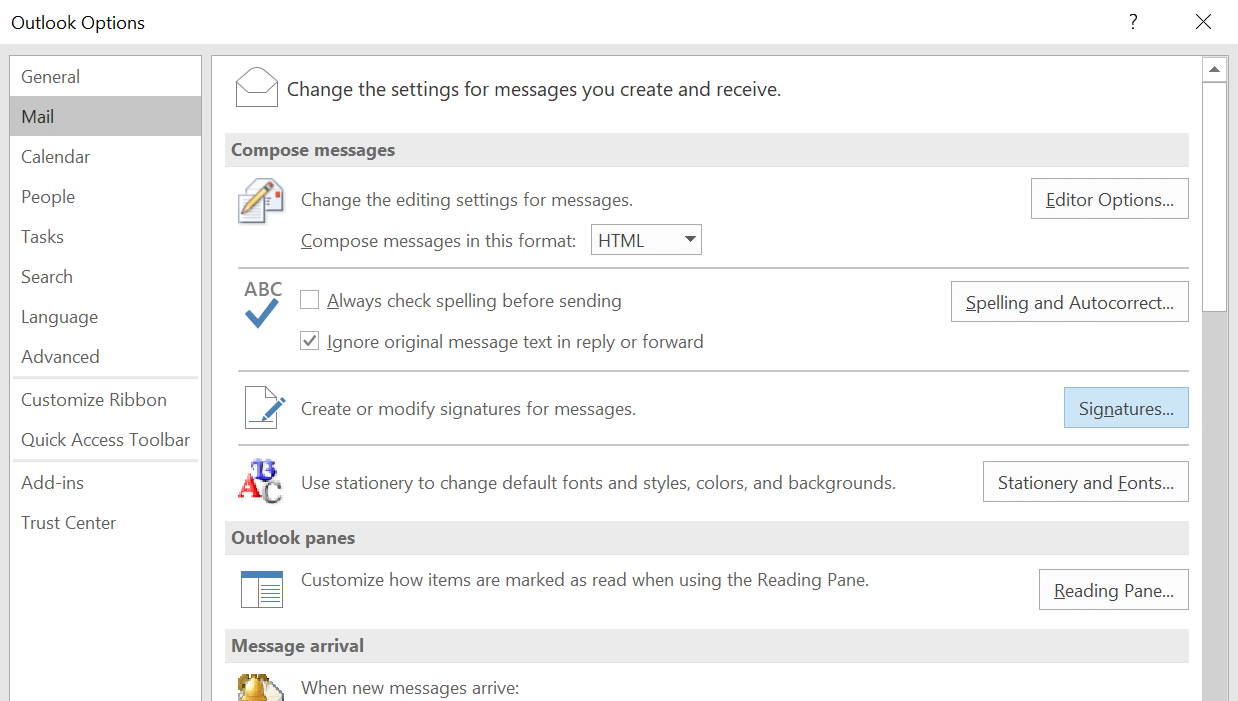Close the Outlook Options dialog
The image size is (1238, 701).
pos(1203,22)
